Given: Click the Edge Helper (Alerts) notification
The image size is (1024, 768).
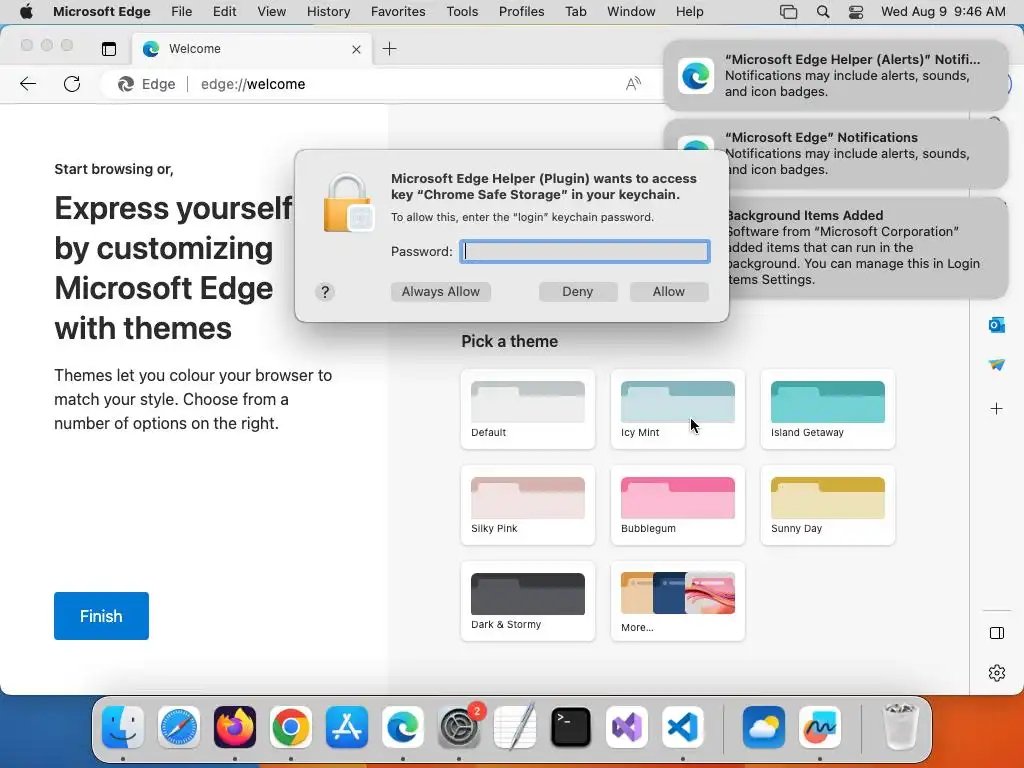Looking at the screenshot, I should (836, 76).
